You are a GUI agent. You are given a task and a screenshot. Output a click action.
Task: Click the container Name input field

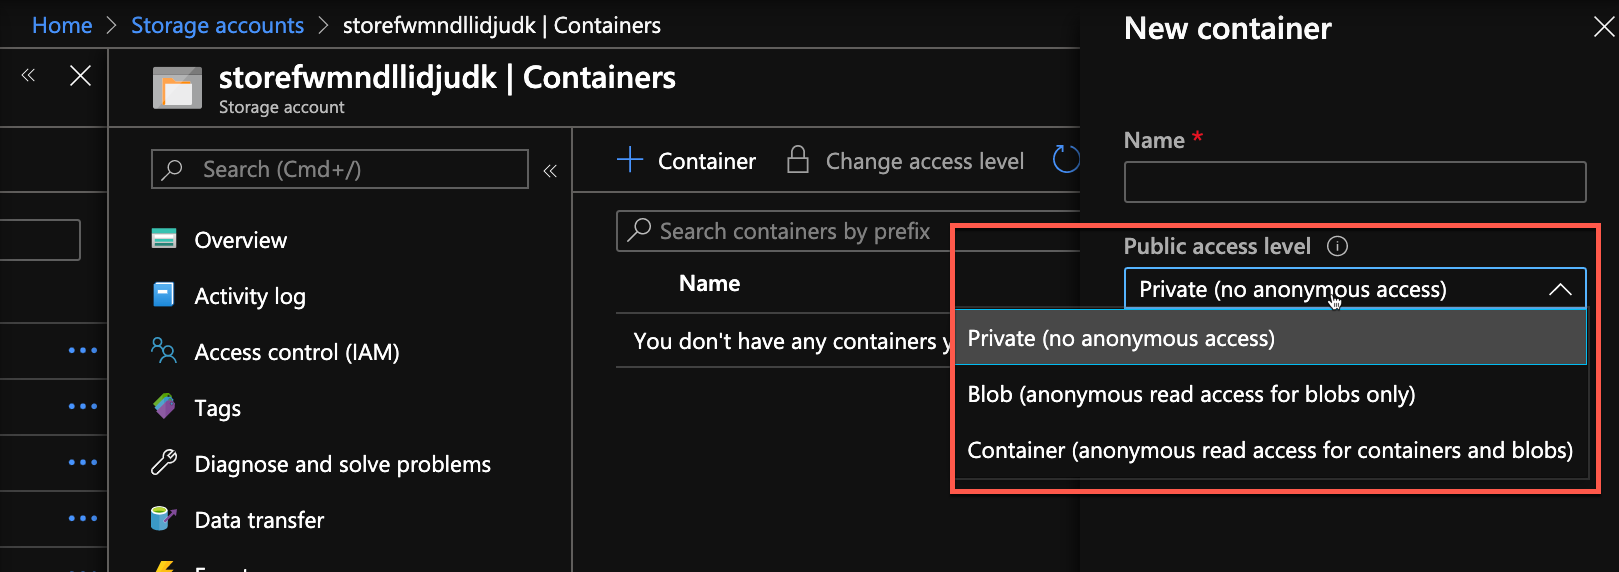coord(1355,183)
